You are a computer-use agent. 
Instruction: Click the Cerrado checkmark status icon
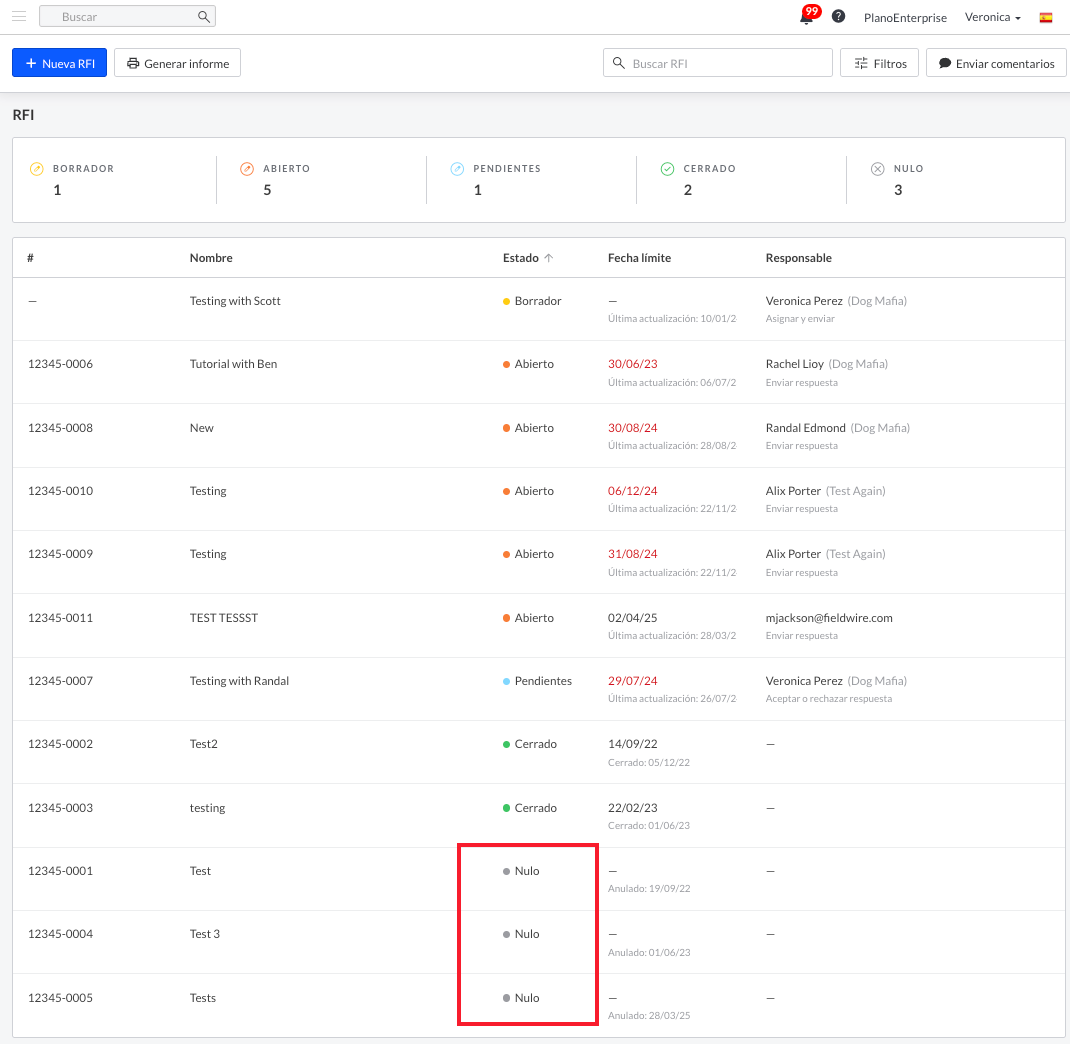click(x=667, y=169)
